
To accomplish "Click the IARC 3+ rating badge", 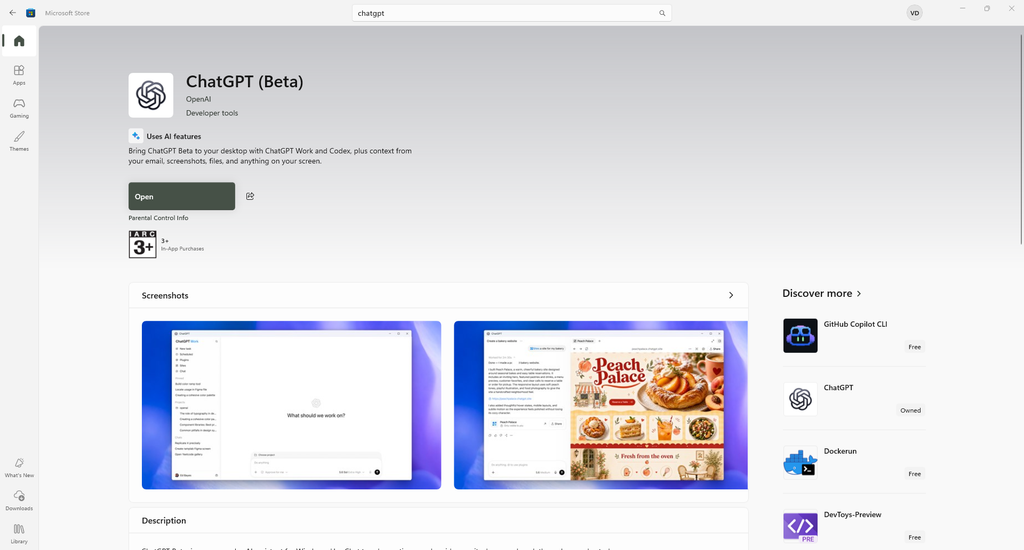I will (x=142, y=244).
